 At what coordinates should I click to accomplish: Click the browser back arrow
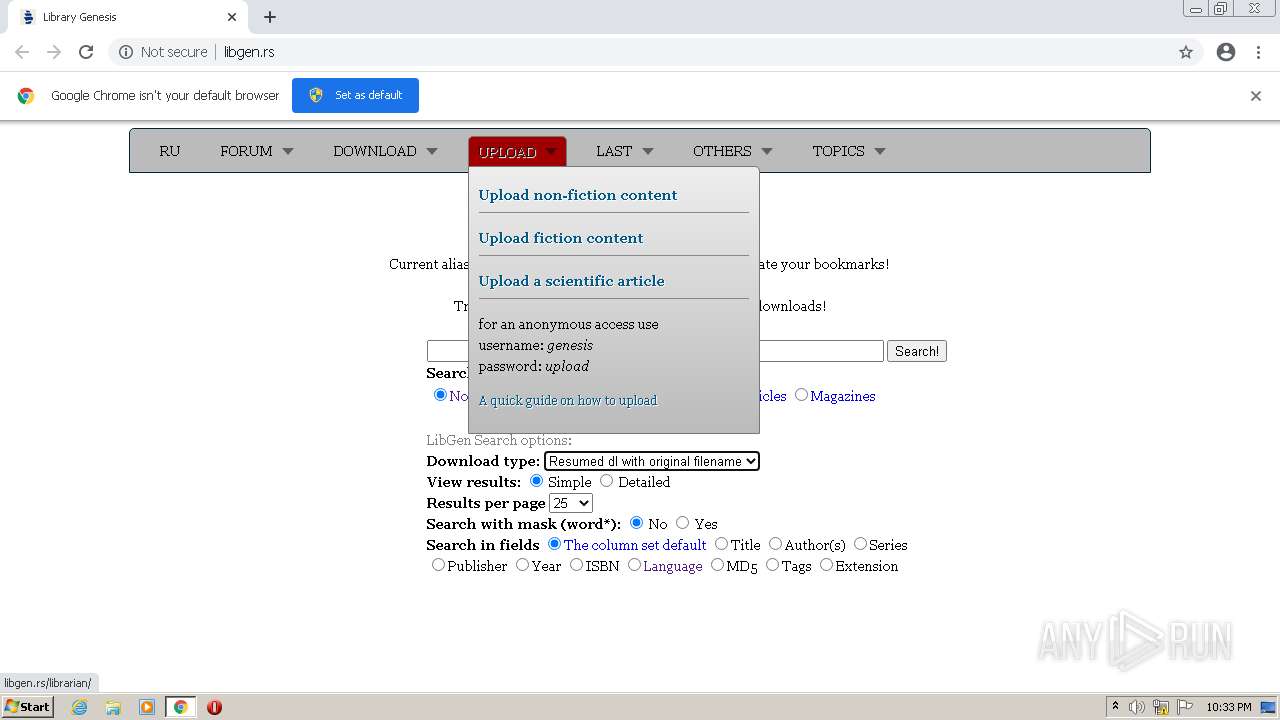pyautogui.click(x=22, y=52)
